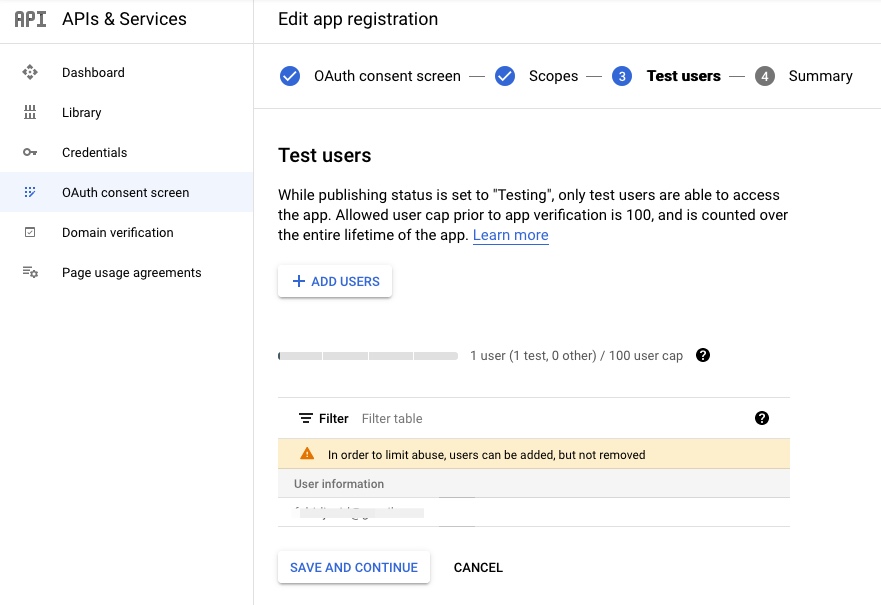The height and width of the screenshot is (605, 881).
Task: Click the Domain verification checkbox icon
Action: tap(30, 232)
